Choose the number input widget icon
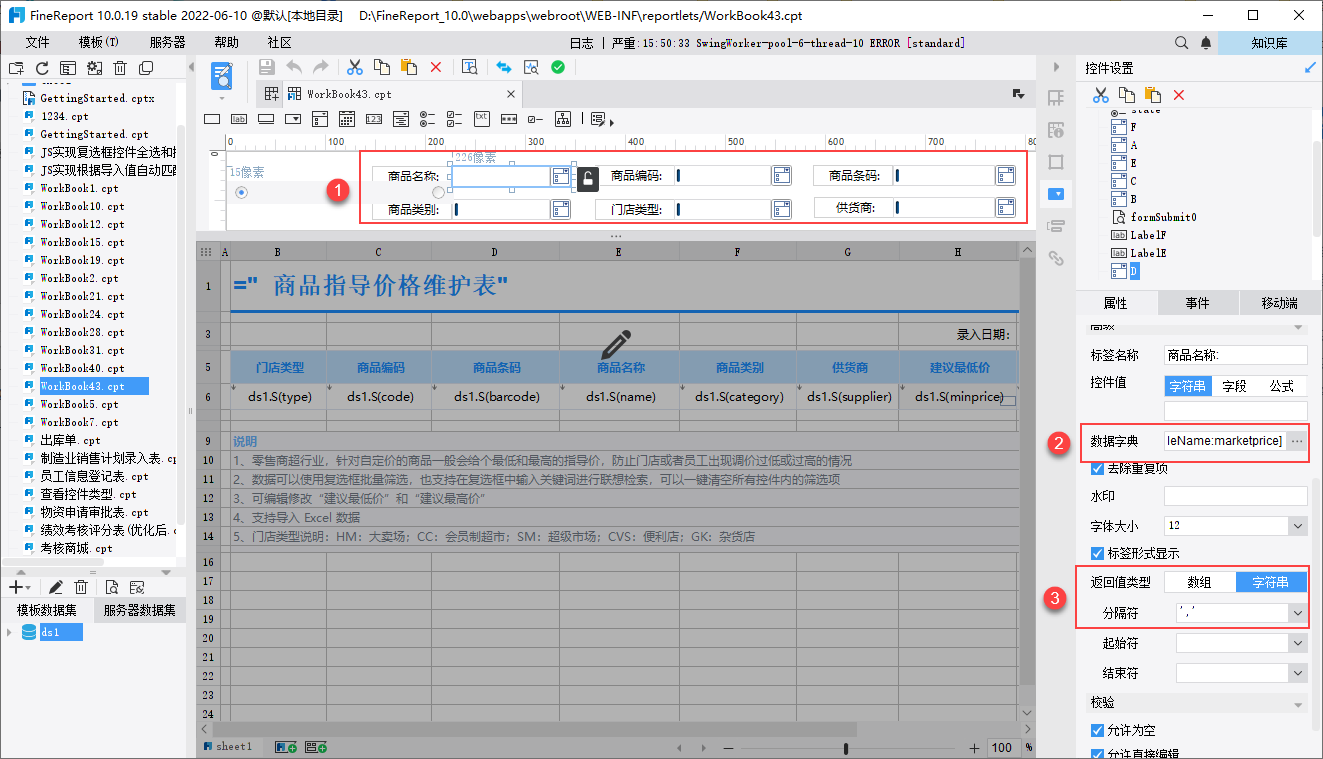The height and width of the screenshot is (759, 1323). 374,118
